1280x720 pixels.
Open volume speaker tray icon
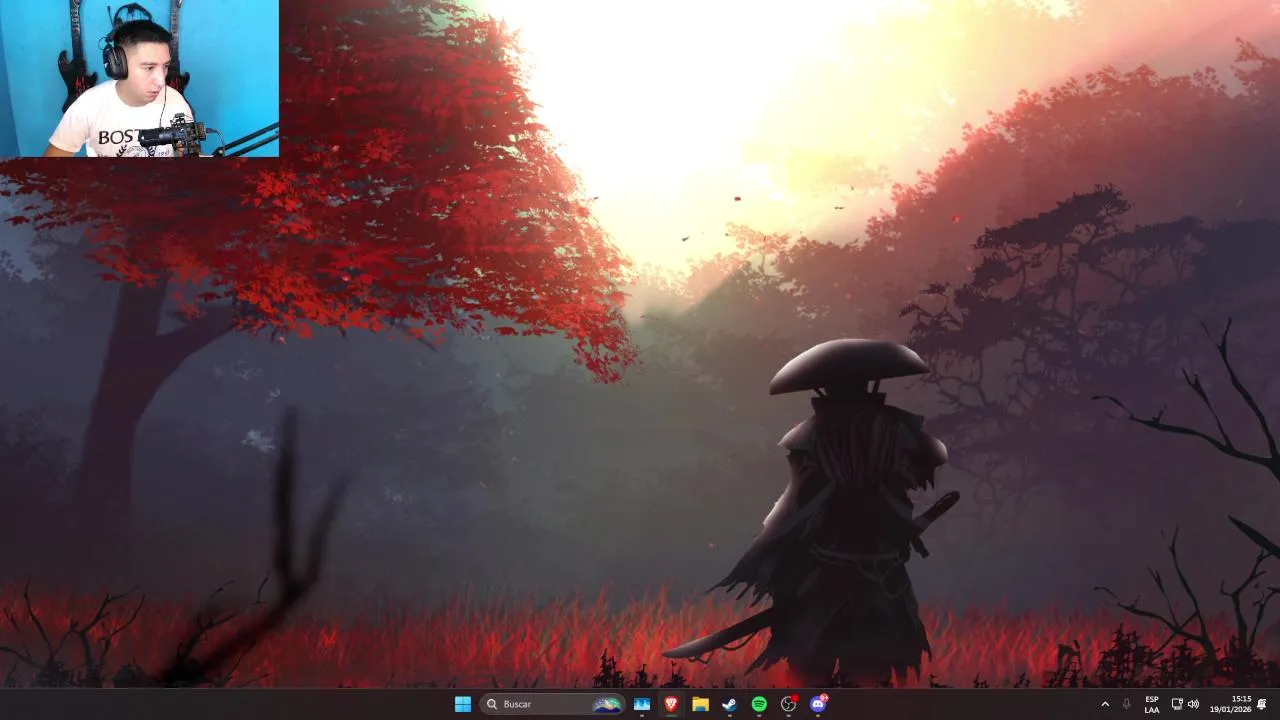pyautogui.click(x=1193, y=704)
